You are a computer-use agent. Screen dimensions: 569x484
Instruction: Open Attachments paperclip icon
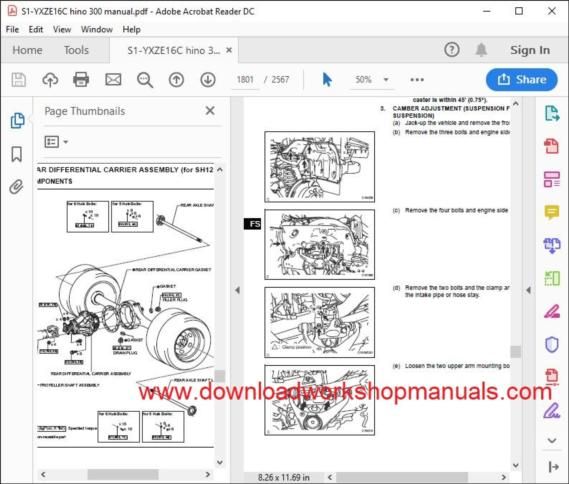pos(16,187)
